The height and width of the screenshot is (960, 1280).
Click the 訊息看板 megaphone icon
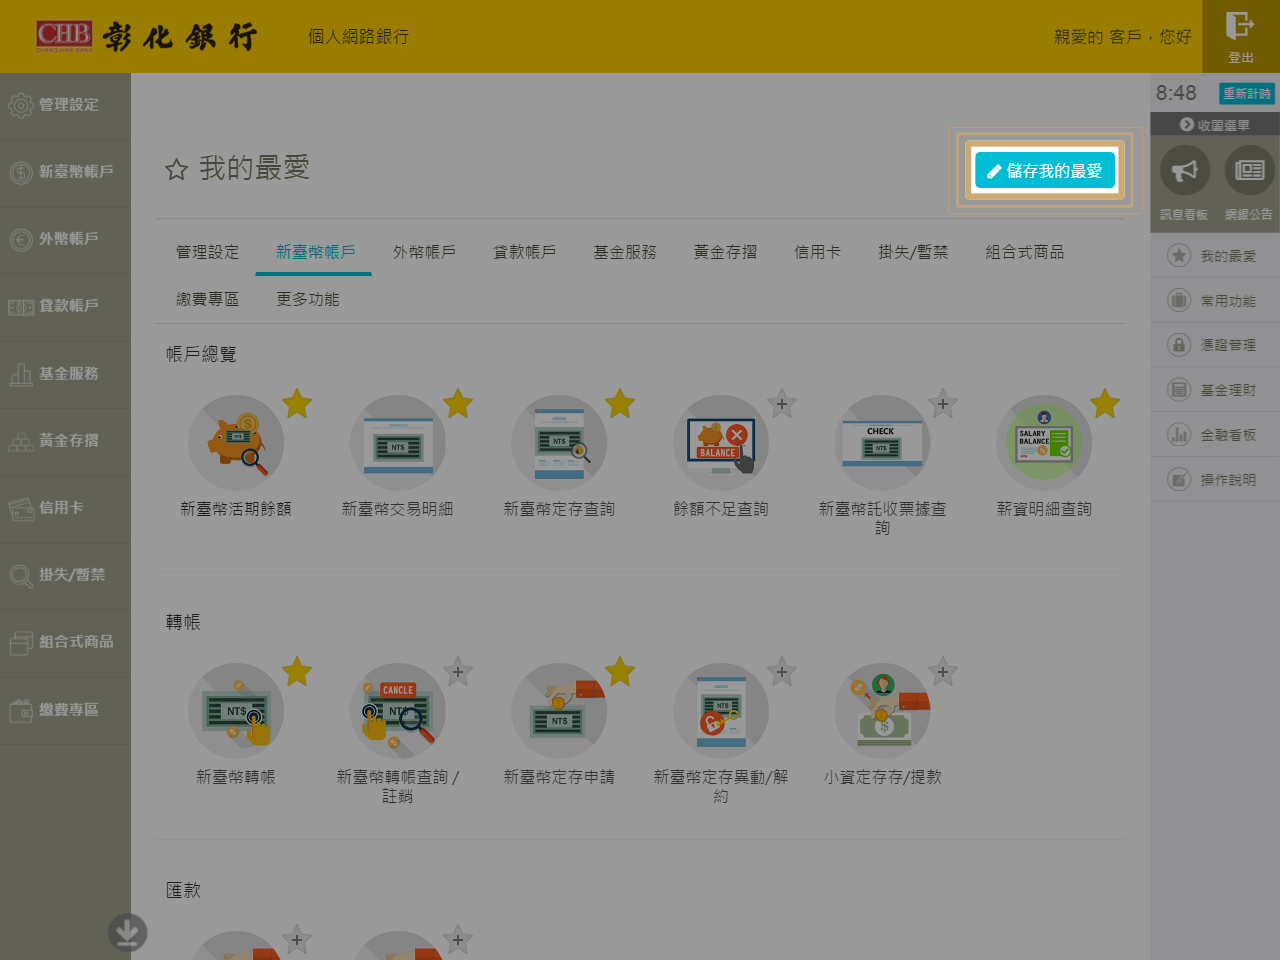[1185, 171]
